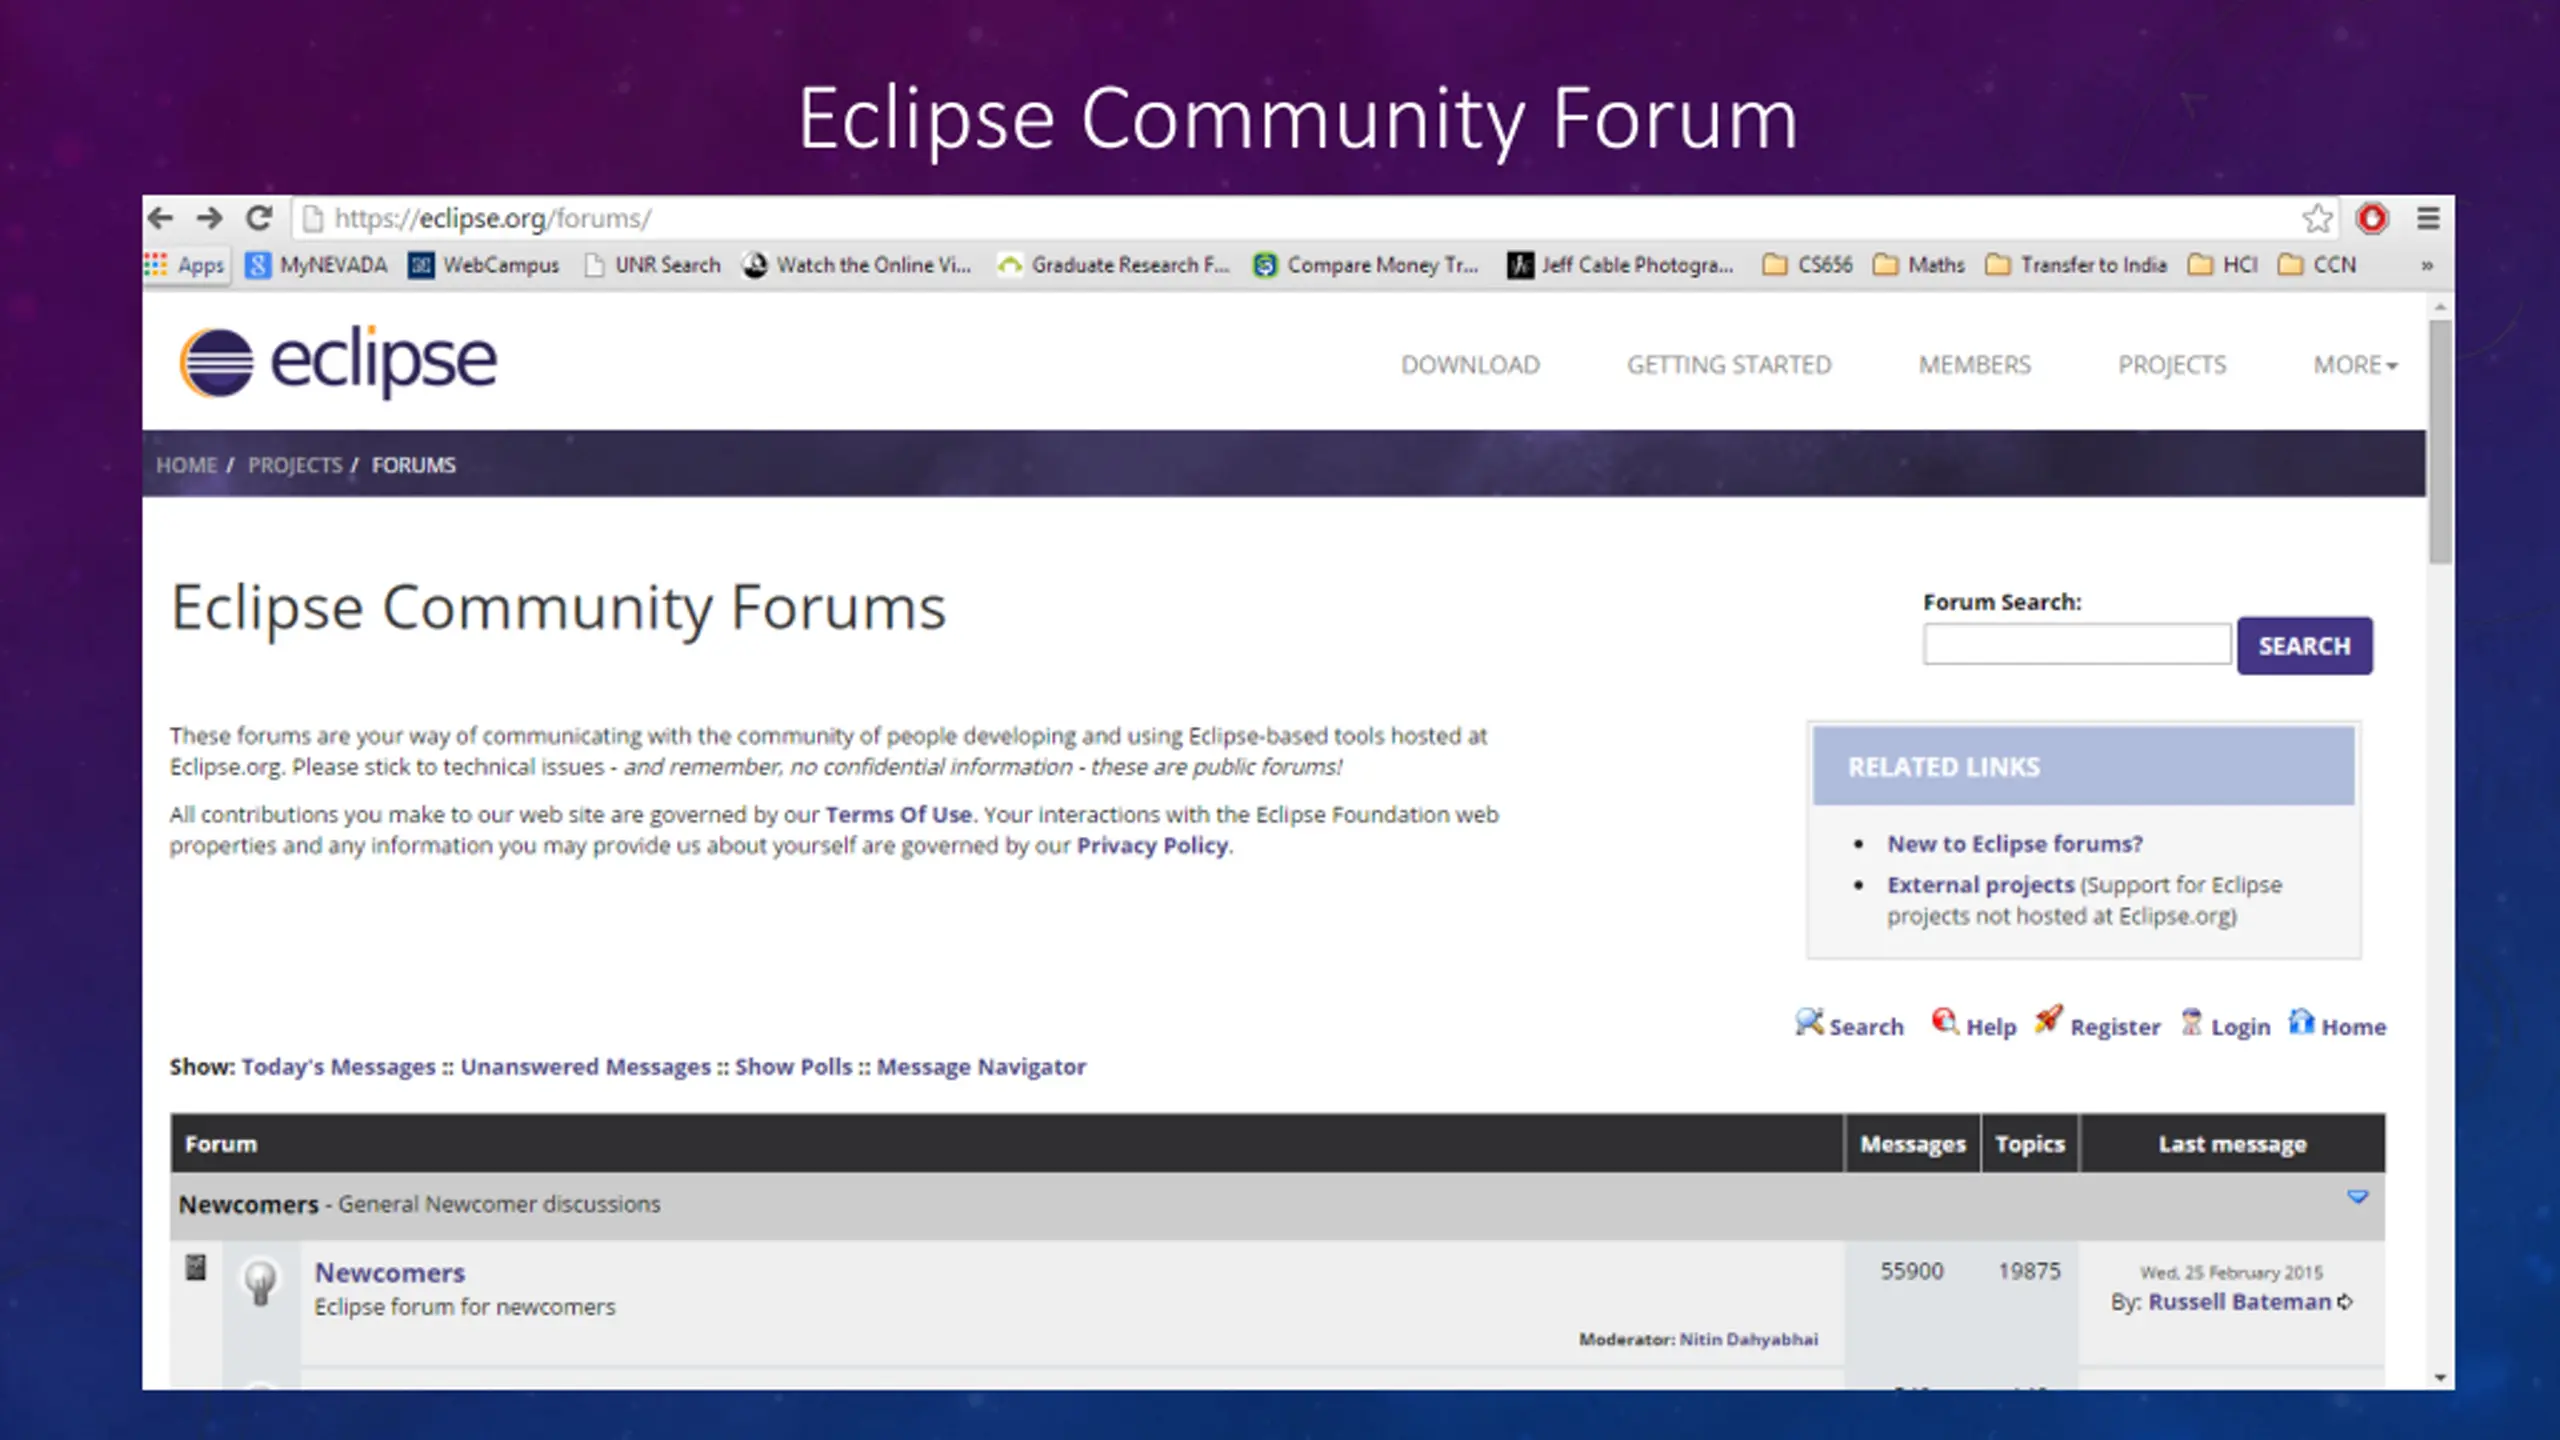Go forward using the browser forward arrow

pos(209,217)
